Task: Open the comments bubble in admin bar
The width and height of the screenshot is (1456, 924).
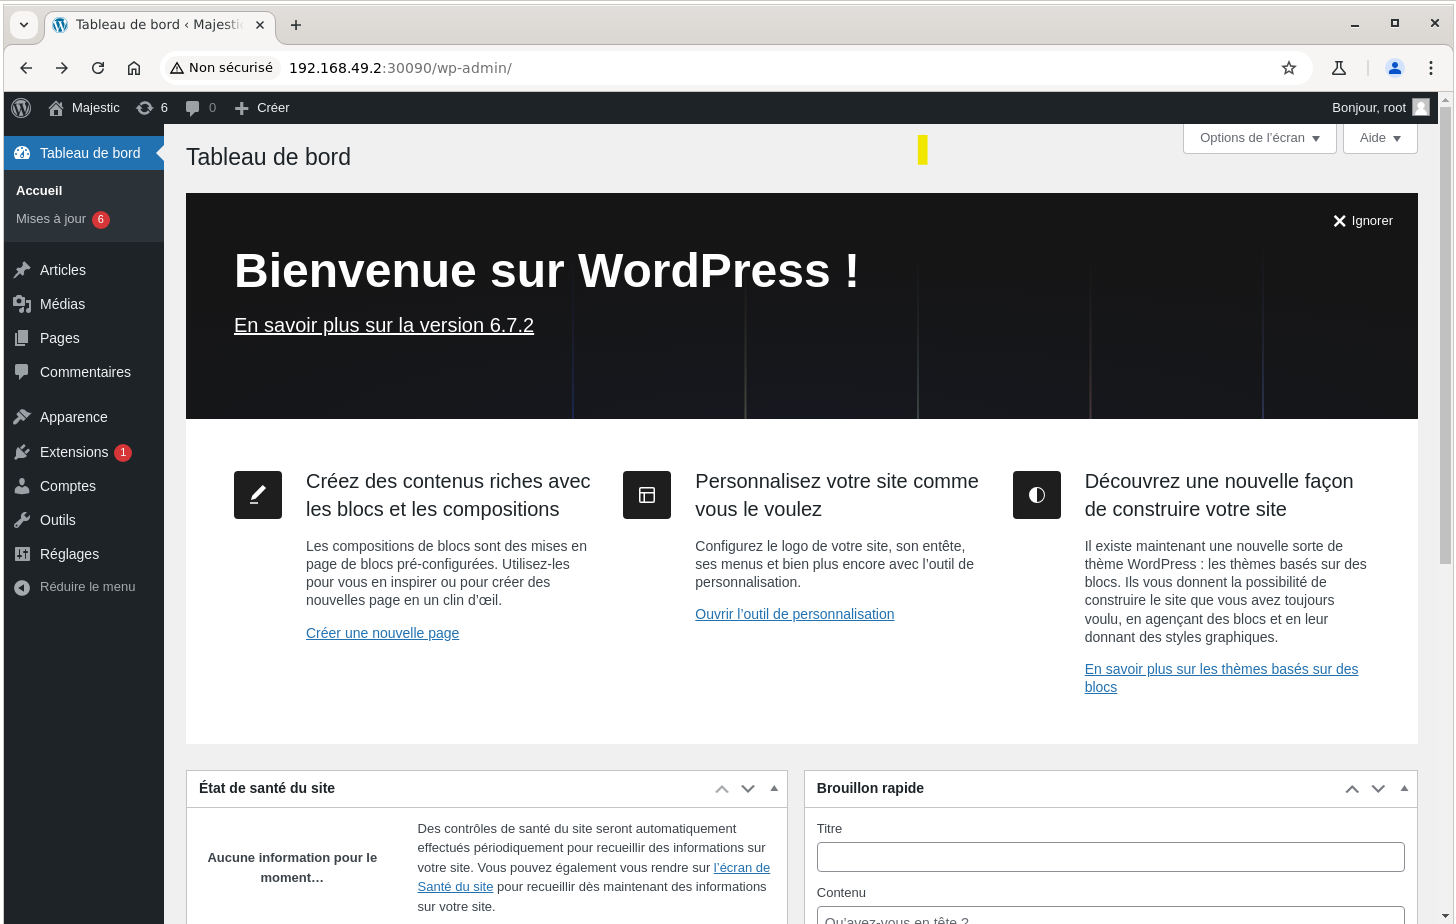Action: pos(193,108)
